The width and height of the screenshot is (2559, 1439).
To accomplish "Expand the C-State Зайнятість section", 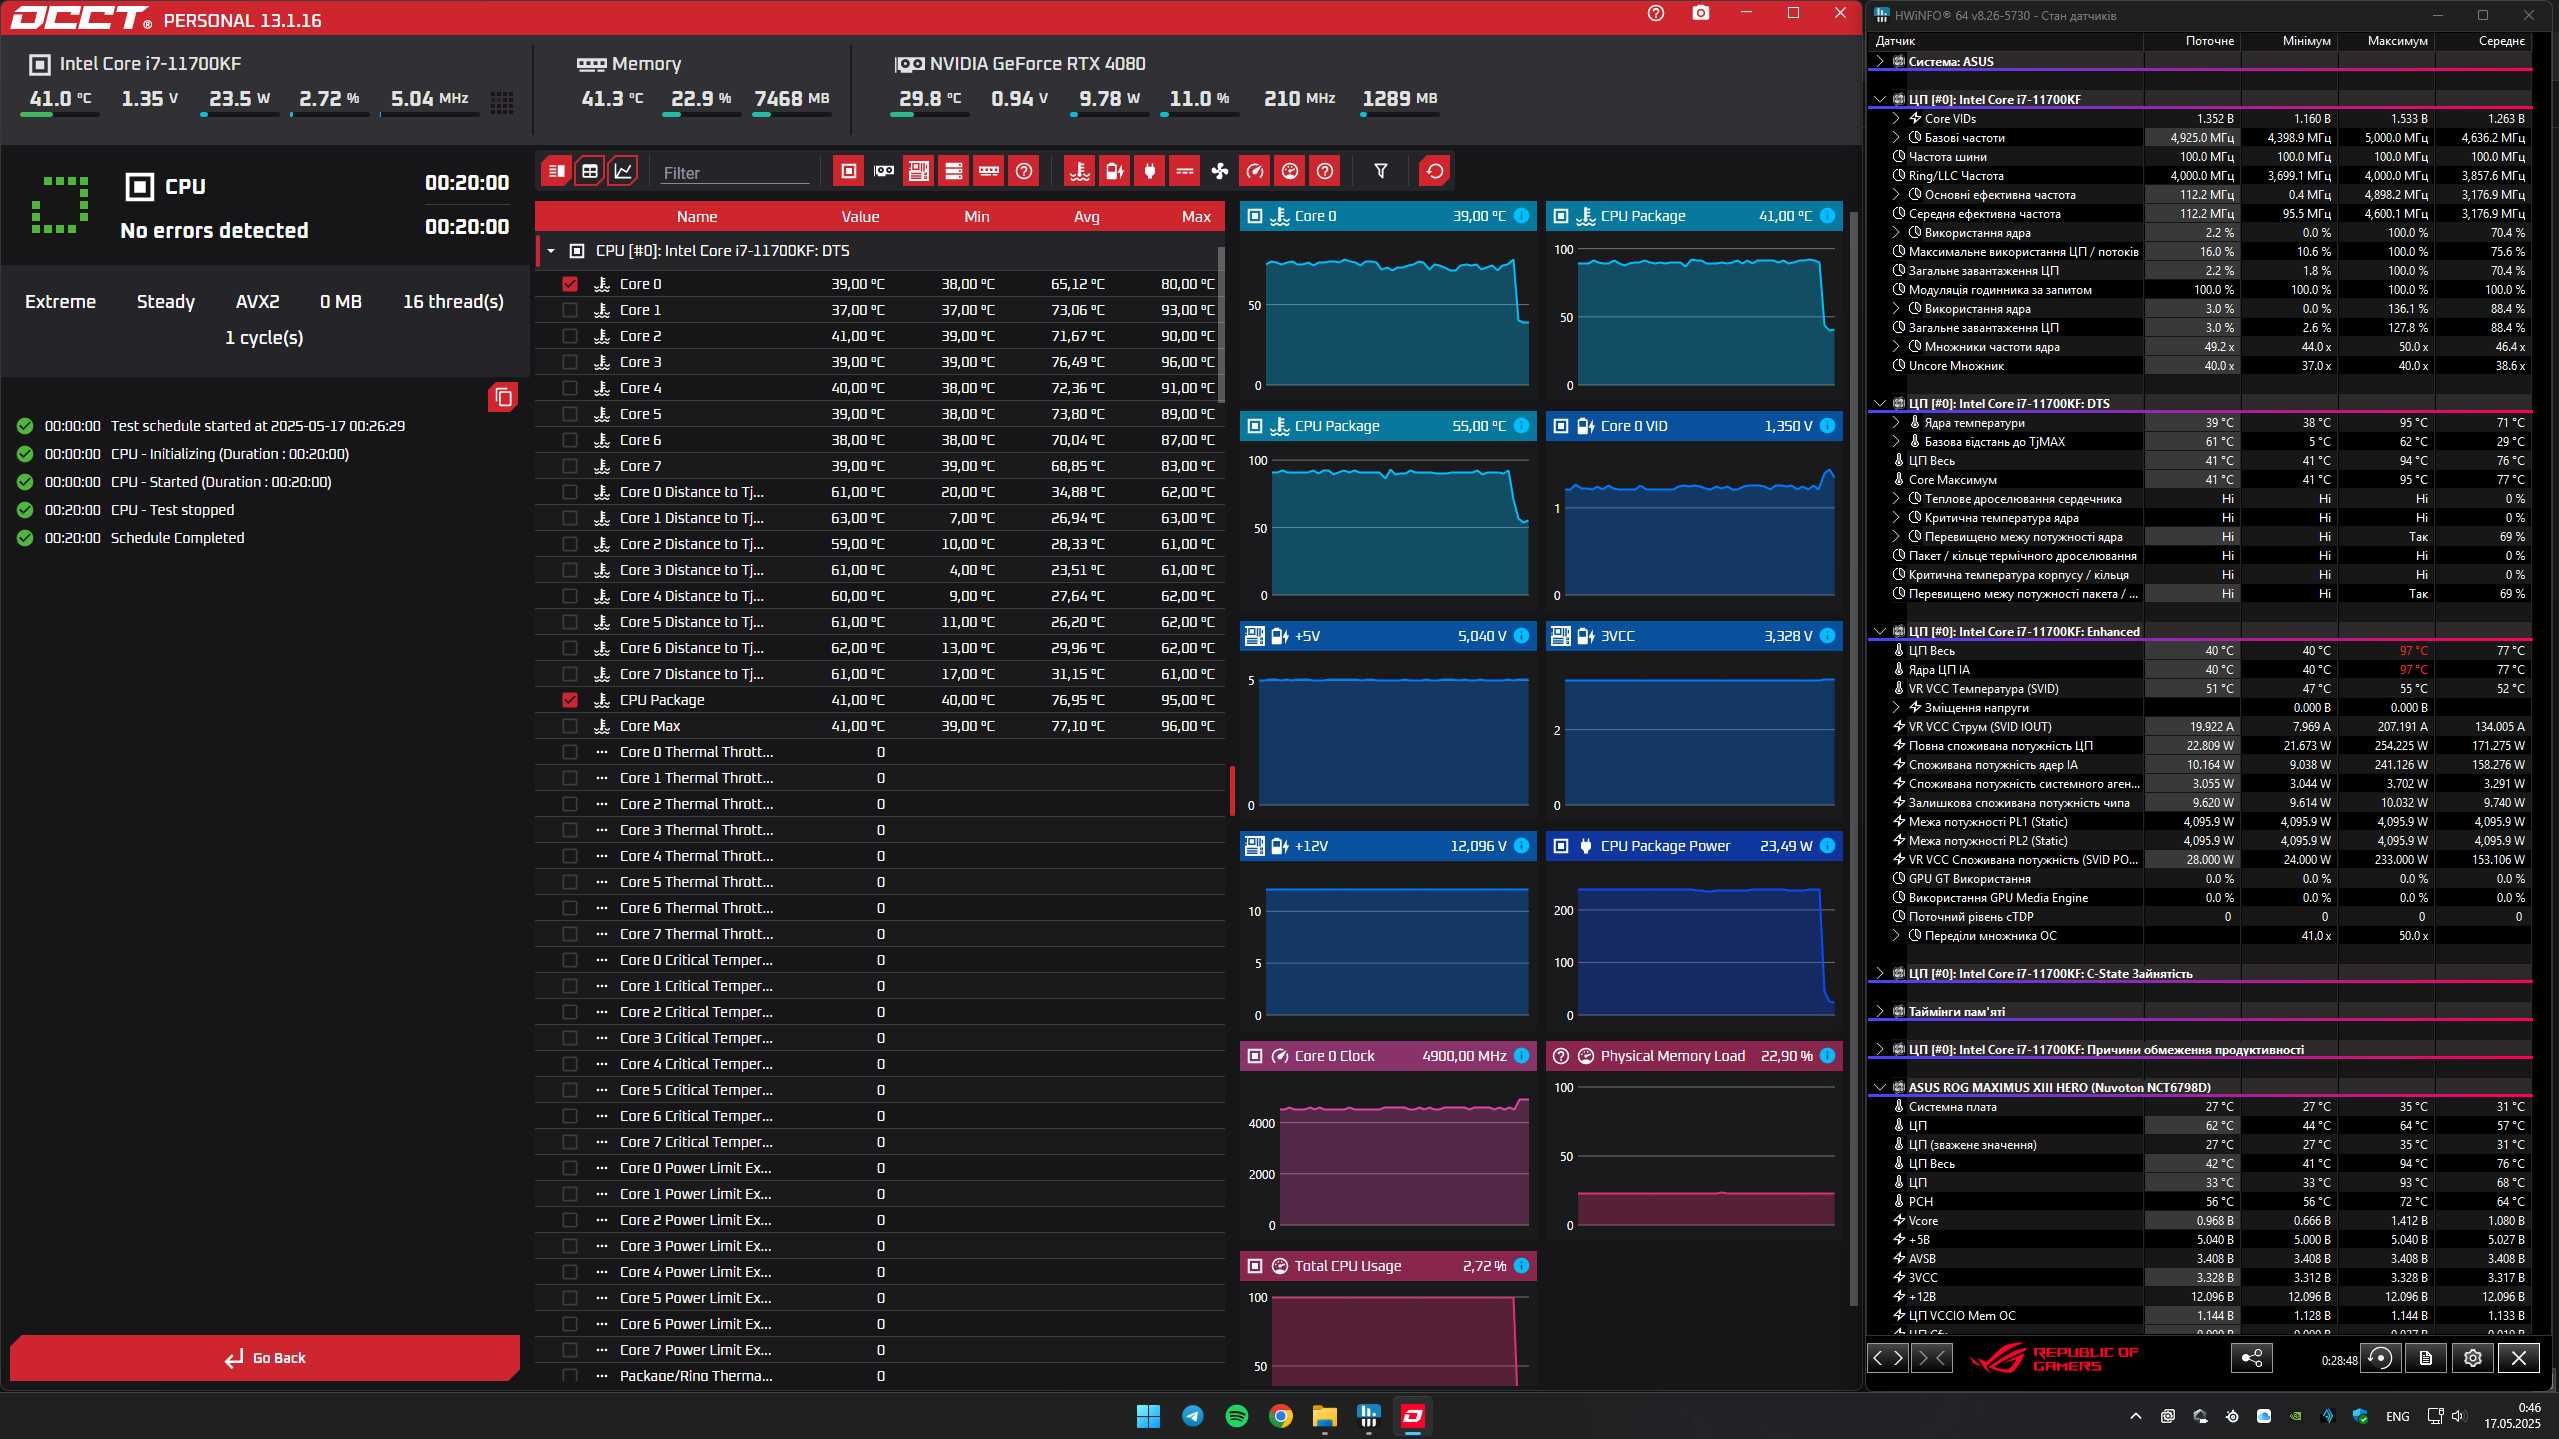I will pyautogui.click(x=1880, y=973).
